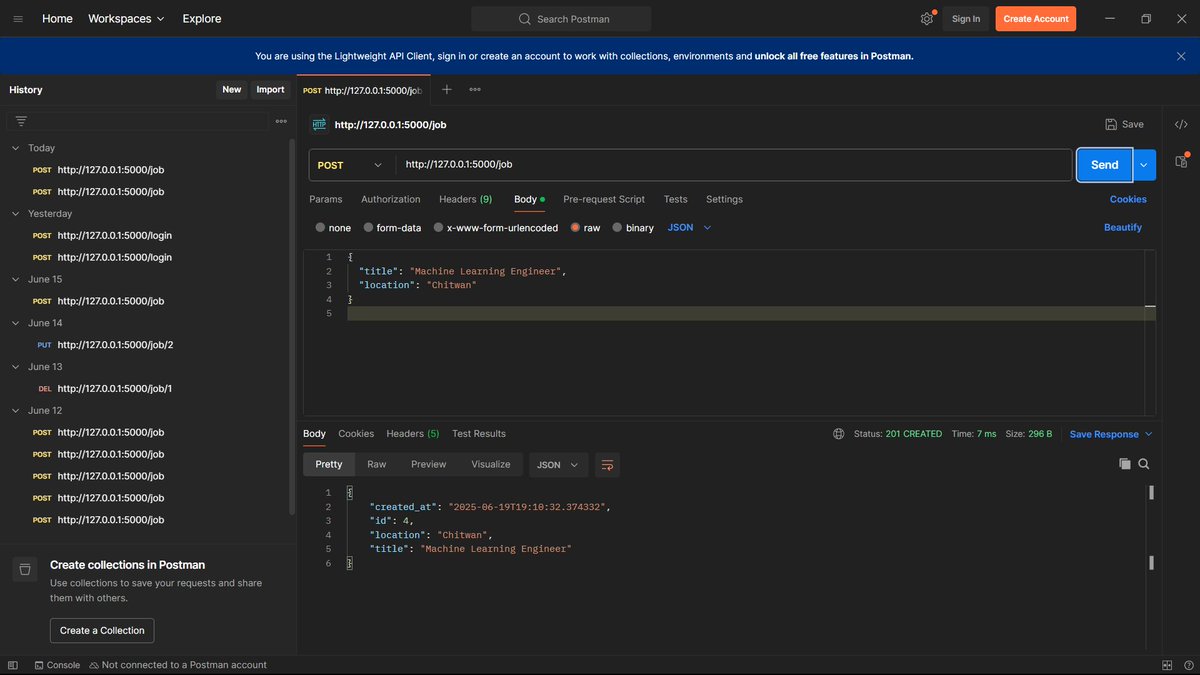Open the Send button arrow dropdown

tap(1144, 165)
